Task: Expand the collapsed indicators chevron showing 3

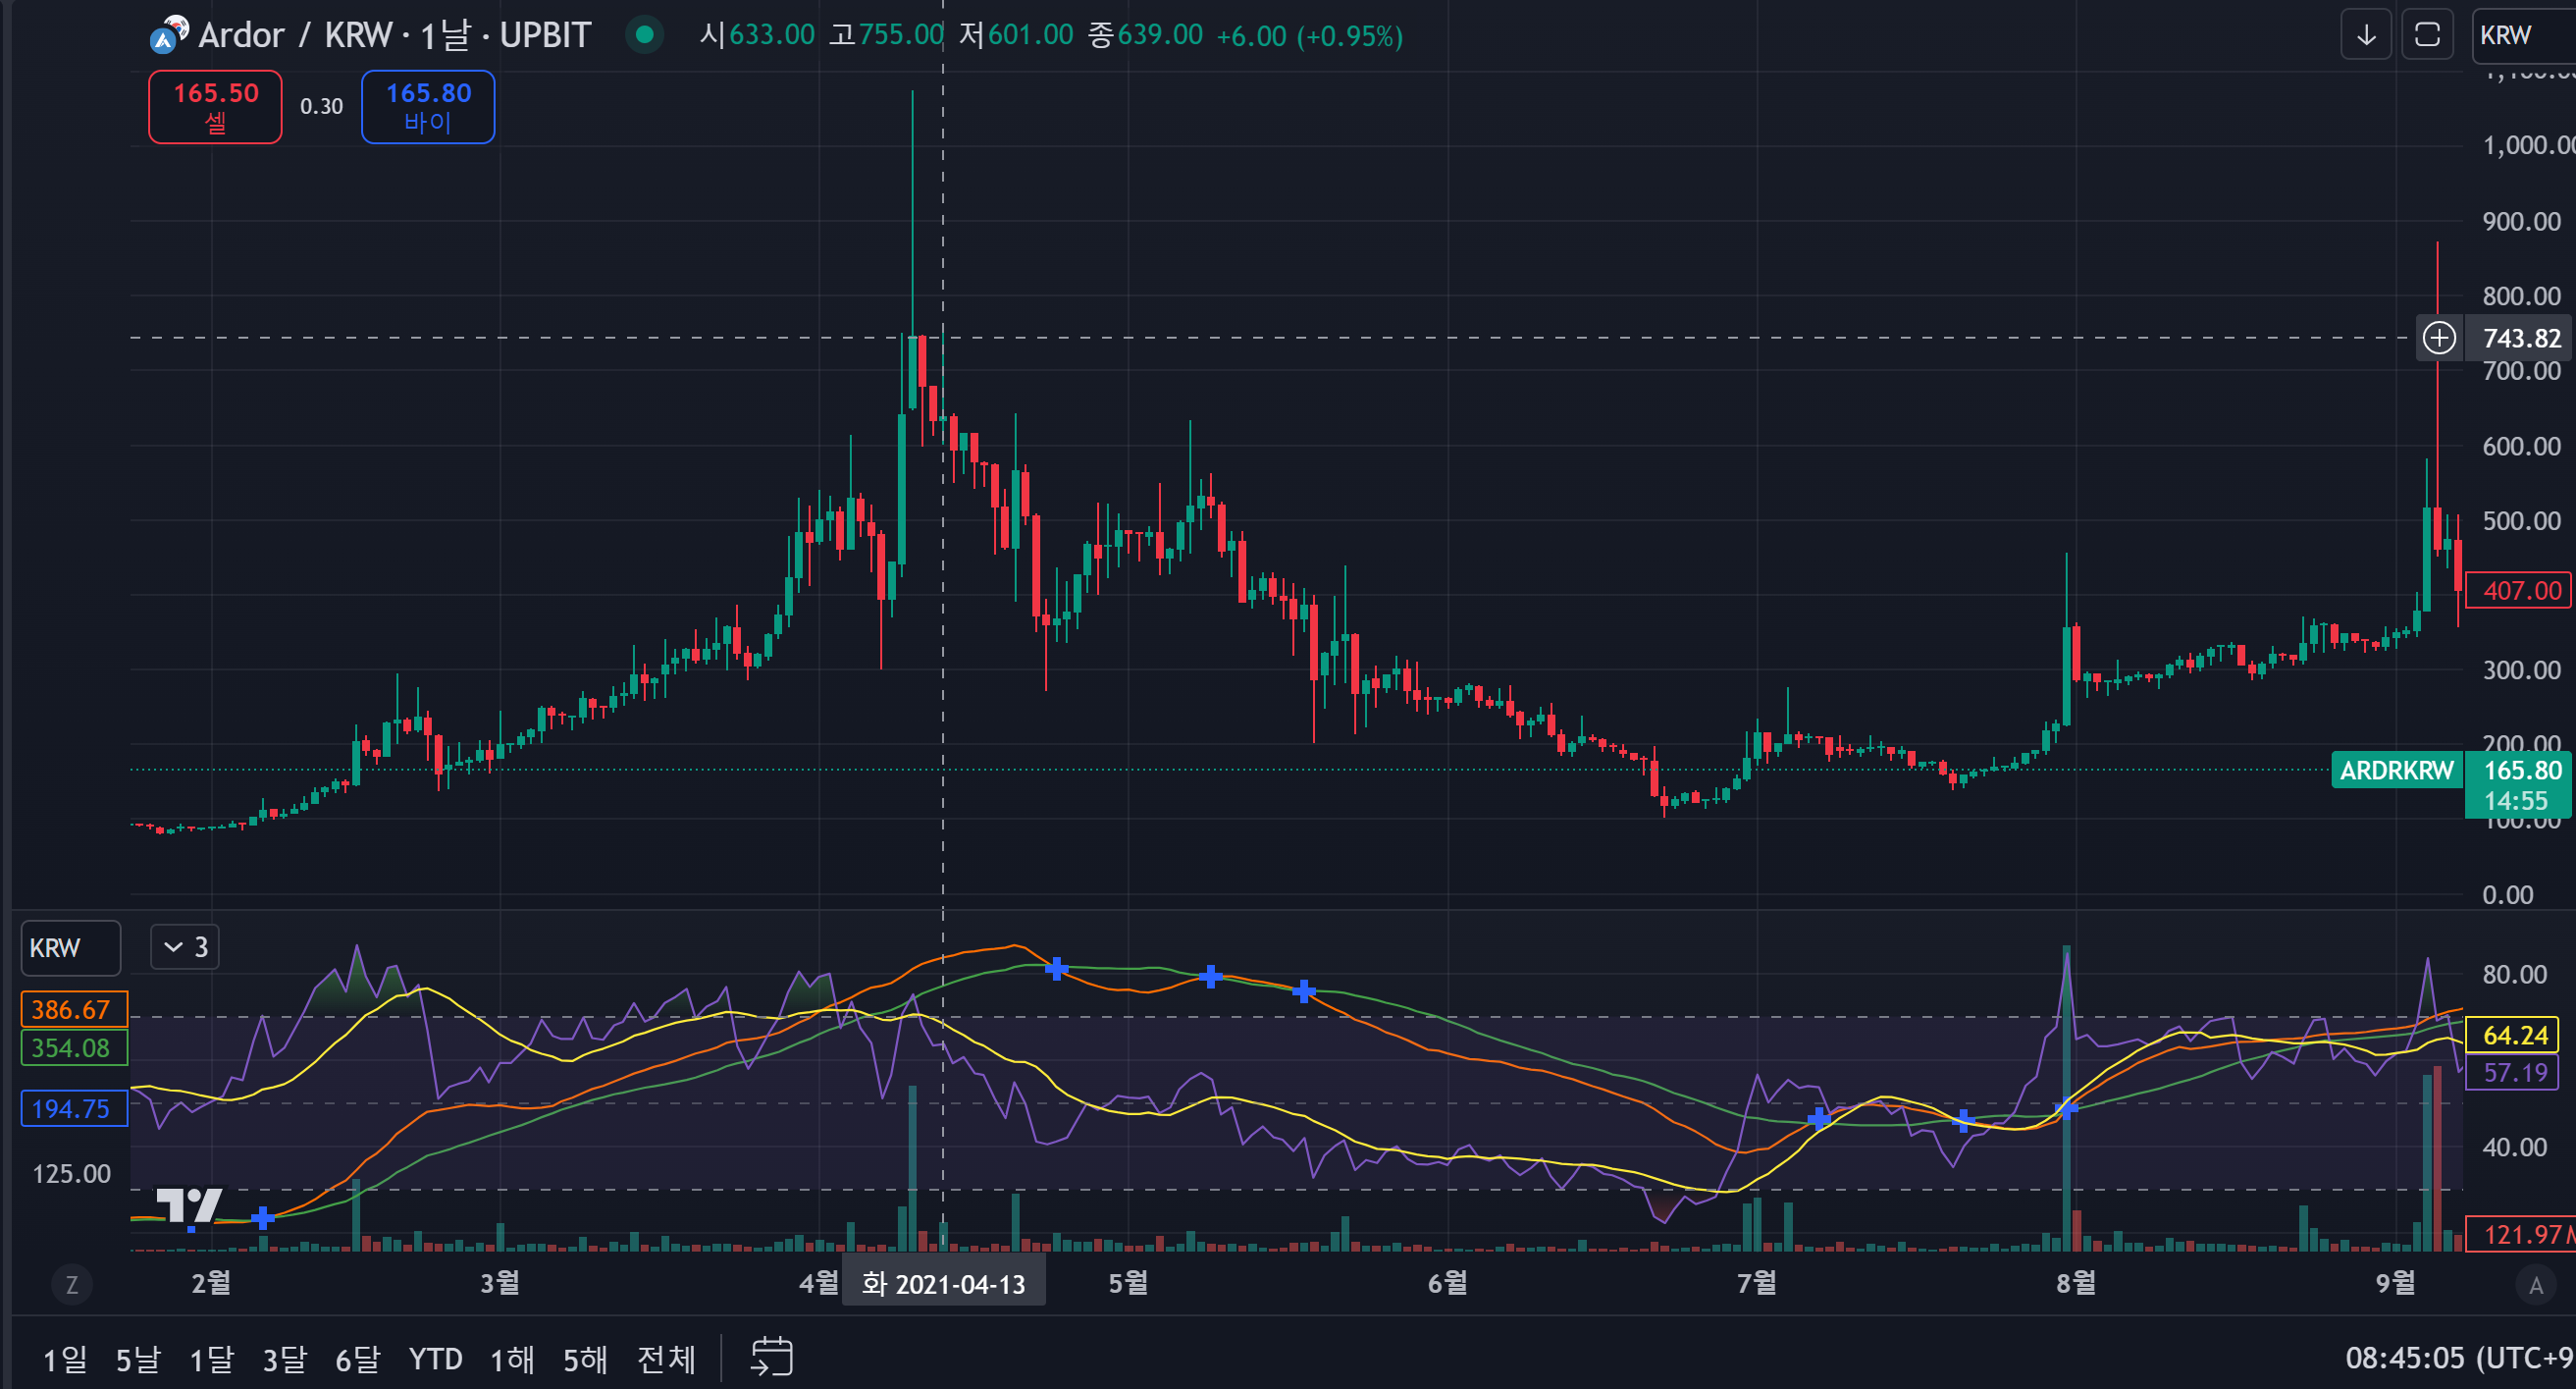Action: [185, 947]
